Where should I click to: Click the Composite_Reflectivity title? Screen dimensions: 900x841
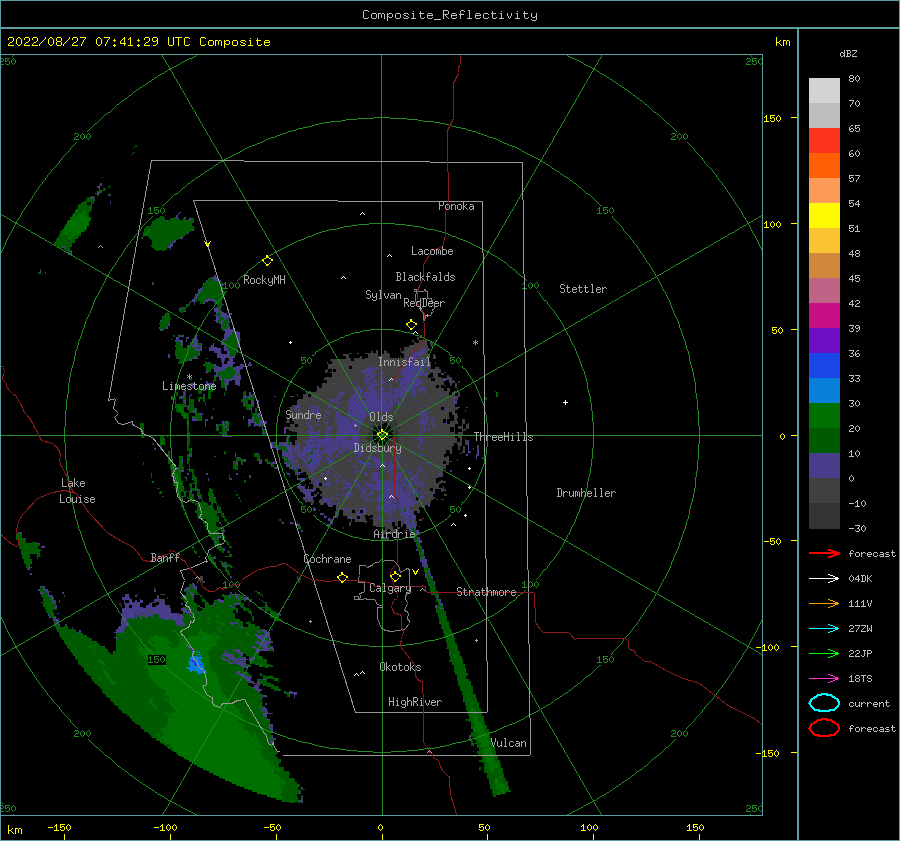pos(449,15)
